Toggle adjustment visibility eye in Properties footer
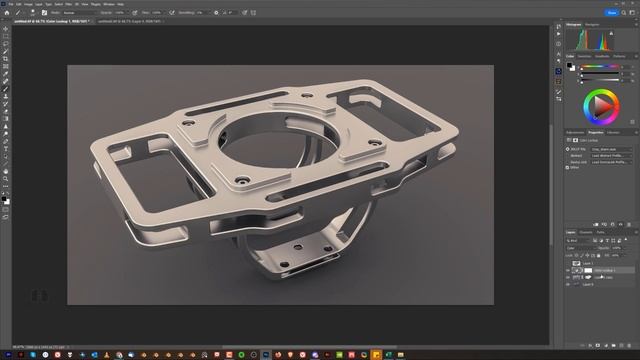 coord(621,224)
